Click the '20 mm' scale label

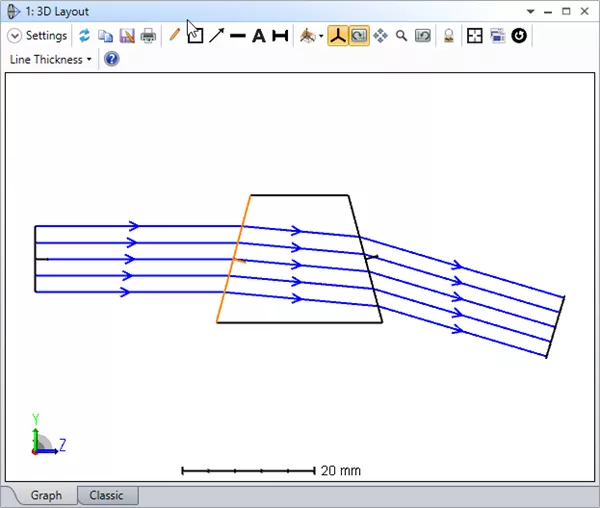pos(341,471)
